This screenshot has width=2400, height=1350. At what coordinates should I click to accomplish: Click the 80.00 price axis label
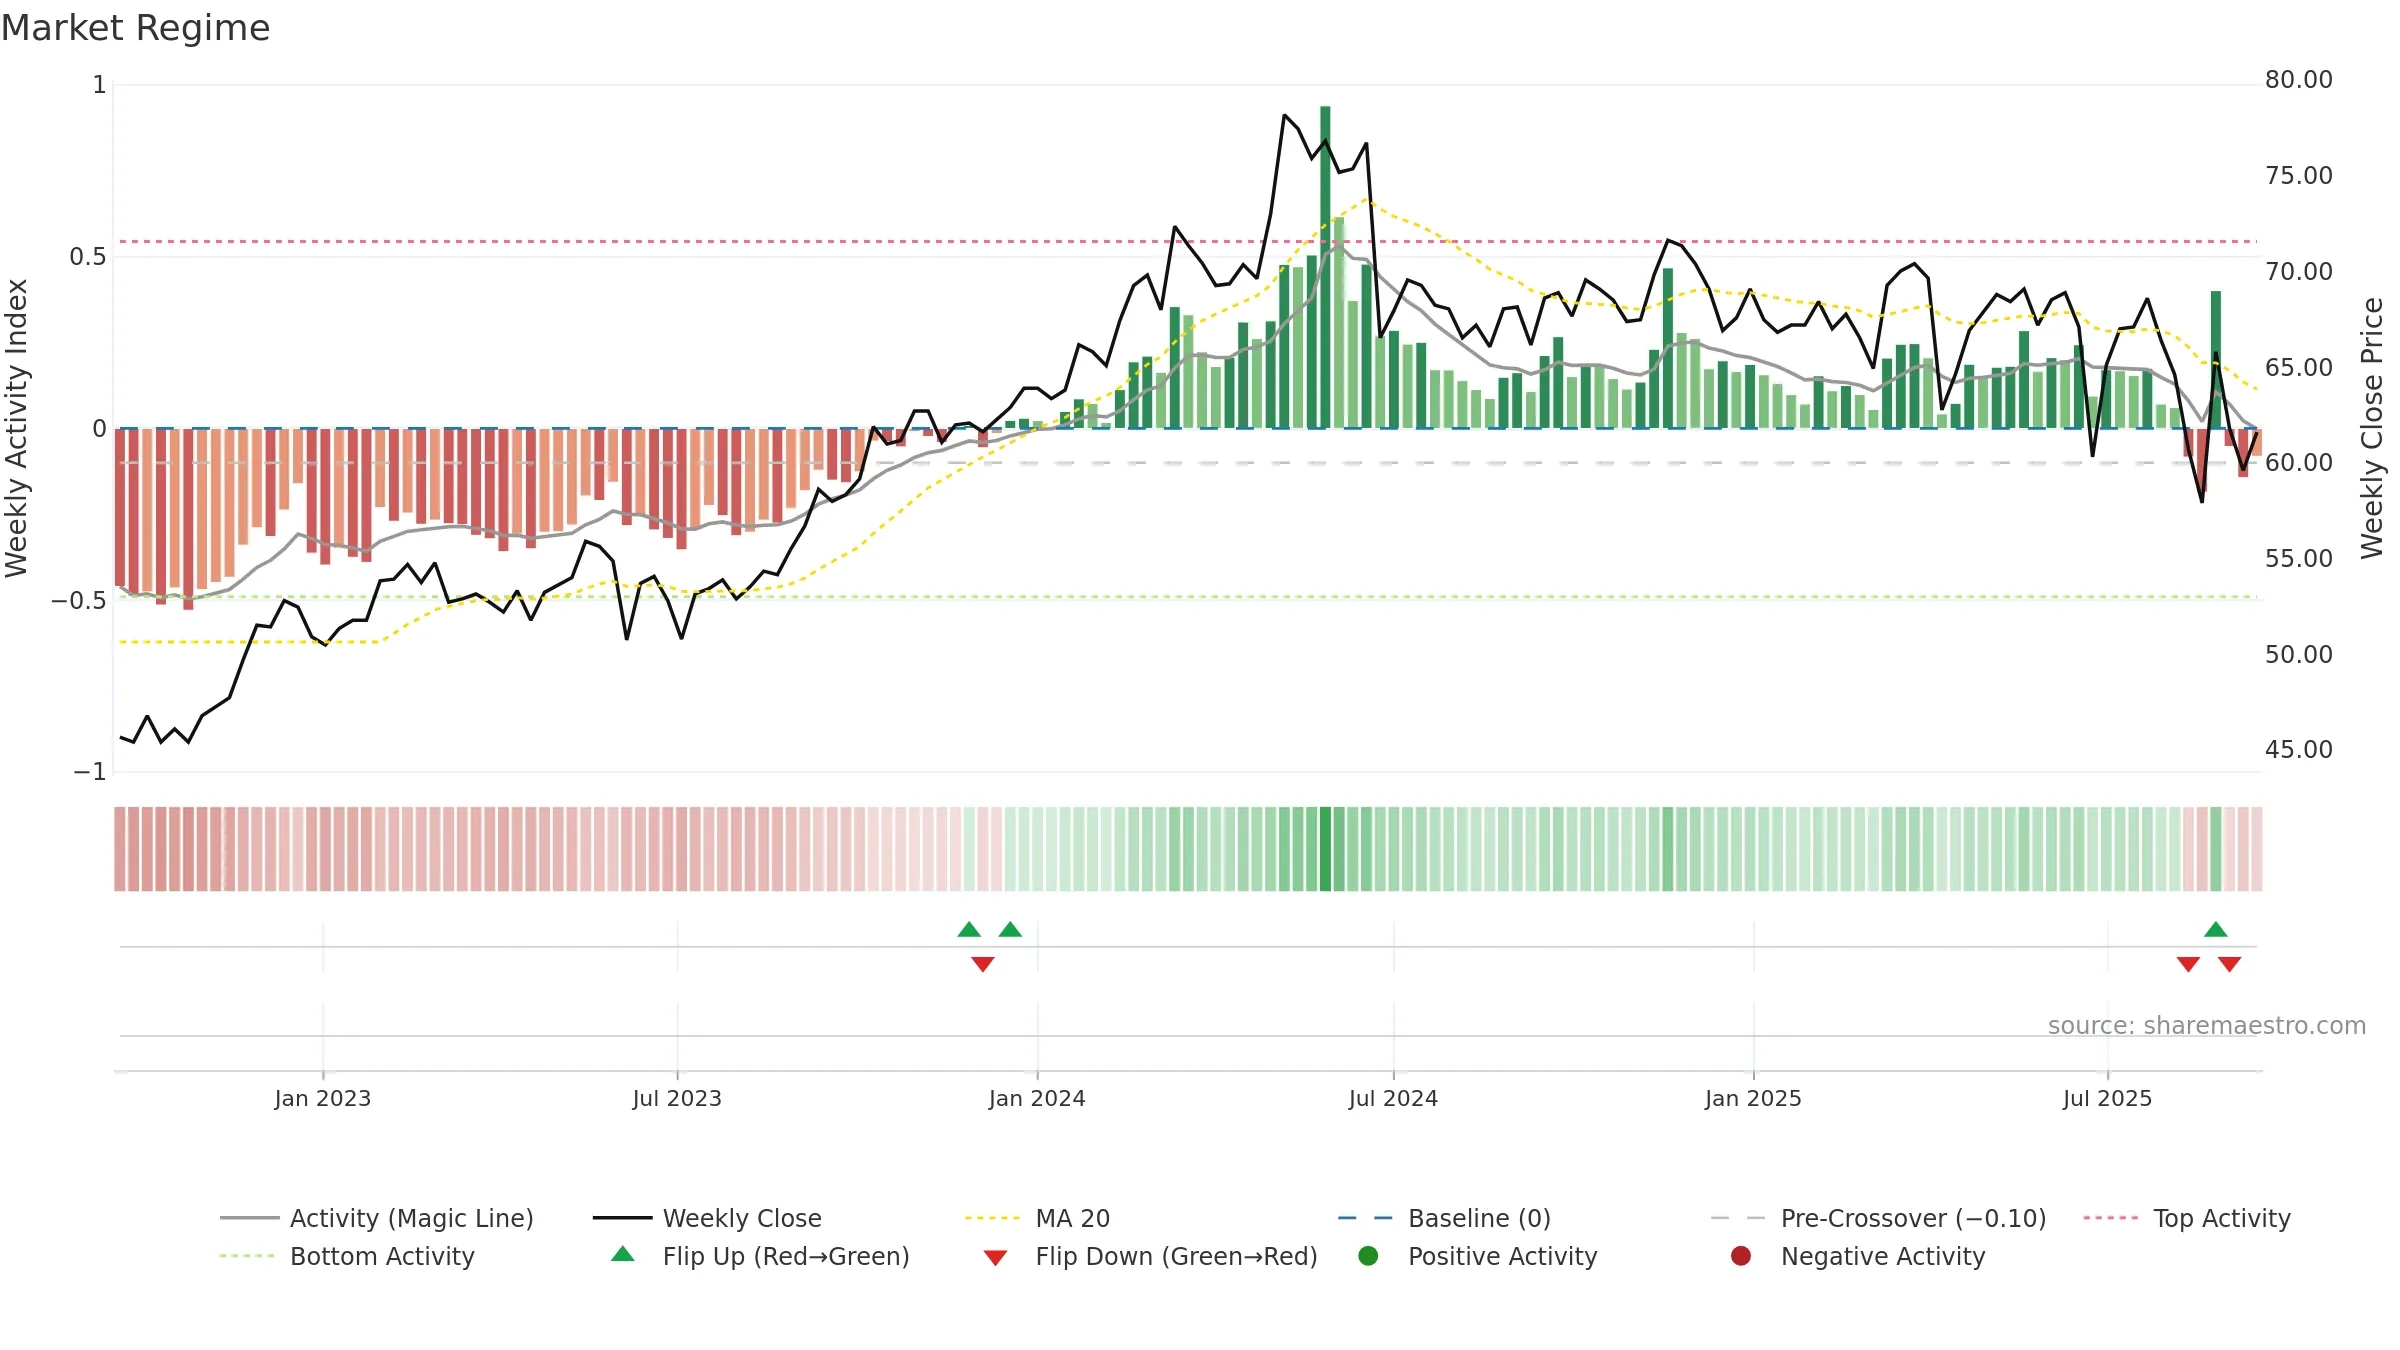point(2298,80)
